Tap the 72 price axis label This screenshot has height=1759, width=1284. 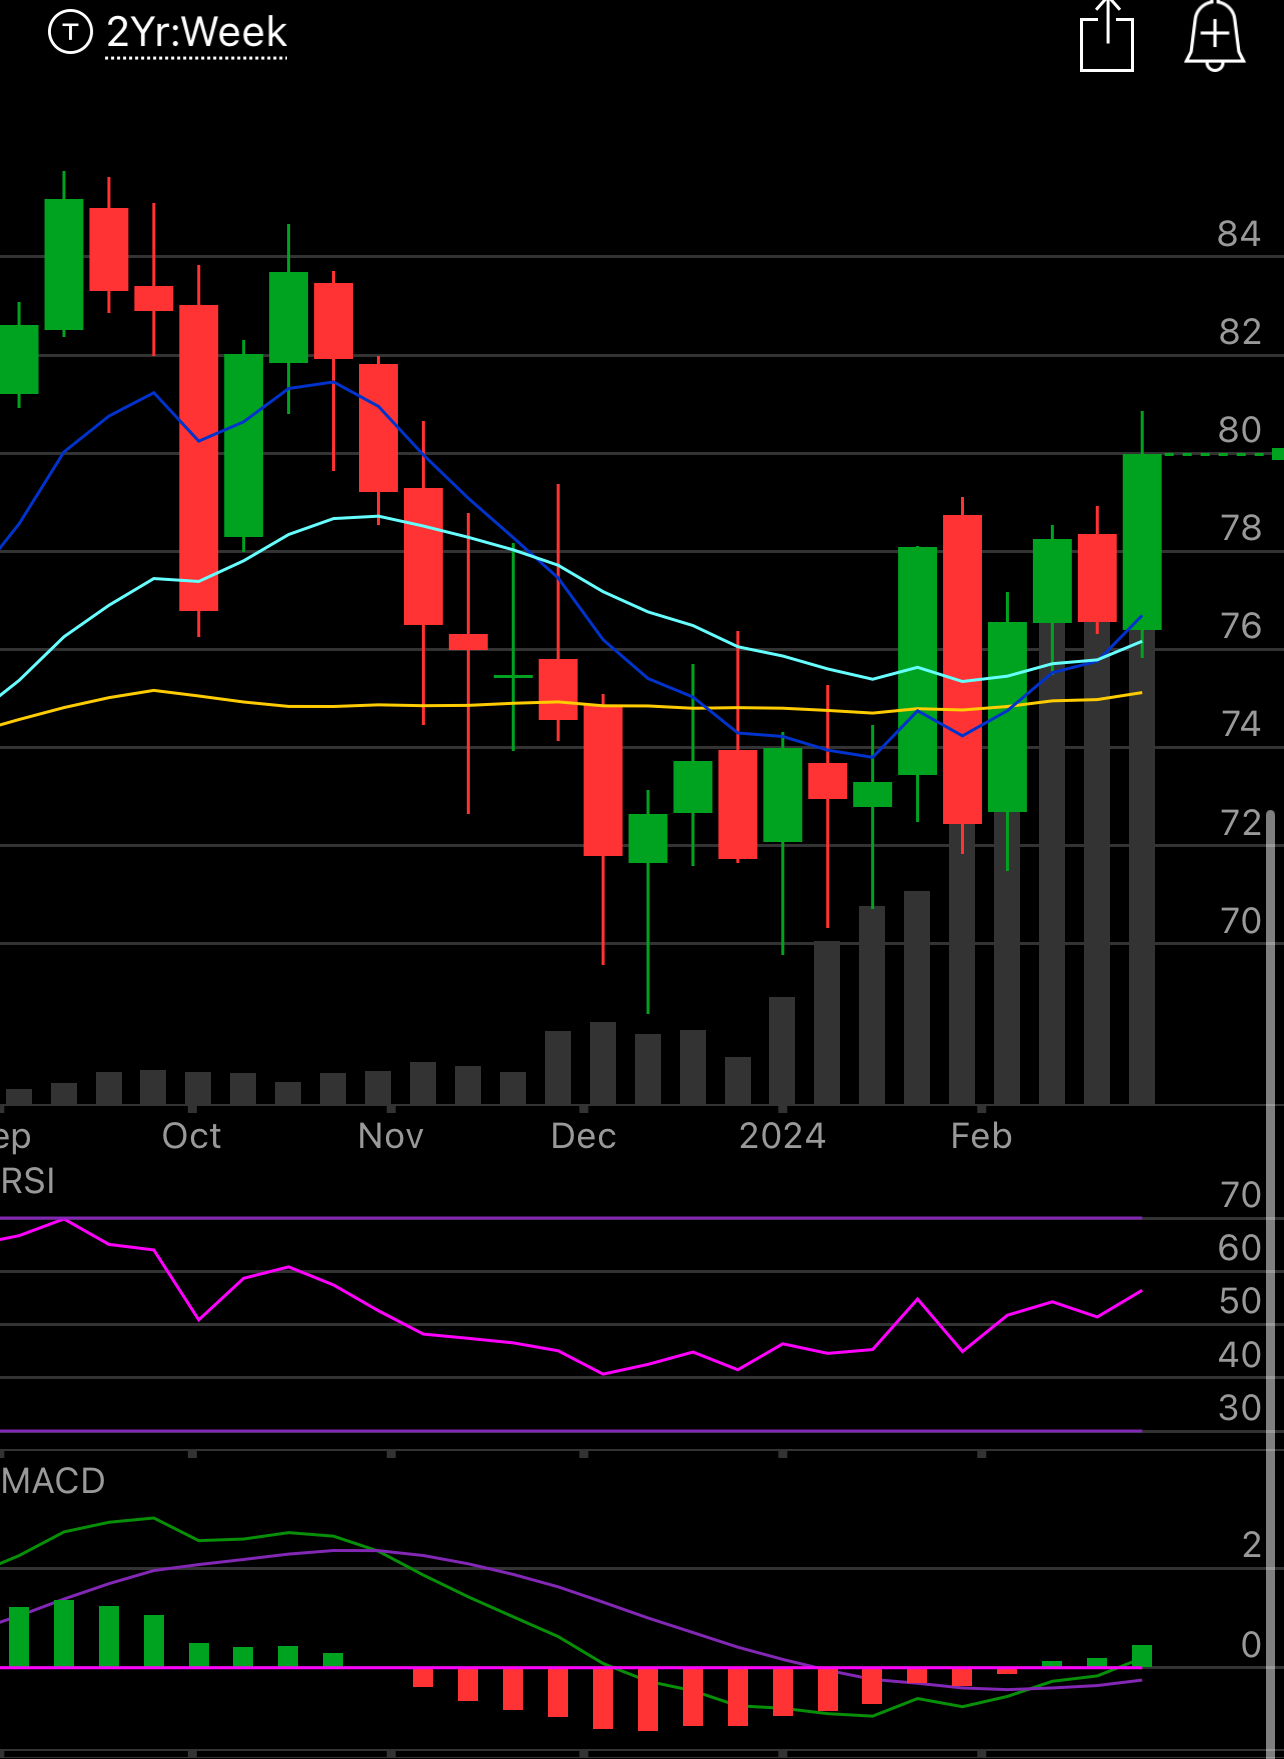pos(1241,823)
